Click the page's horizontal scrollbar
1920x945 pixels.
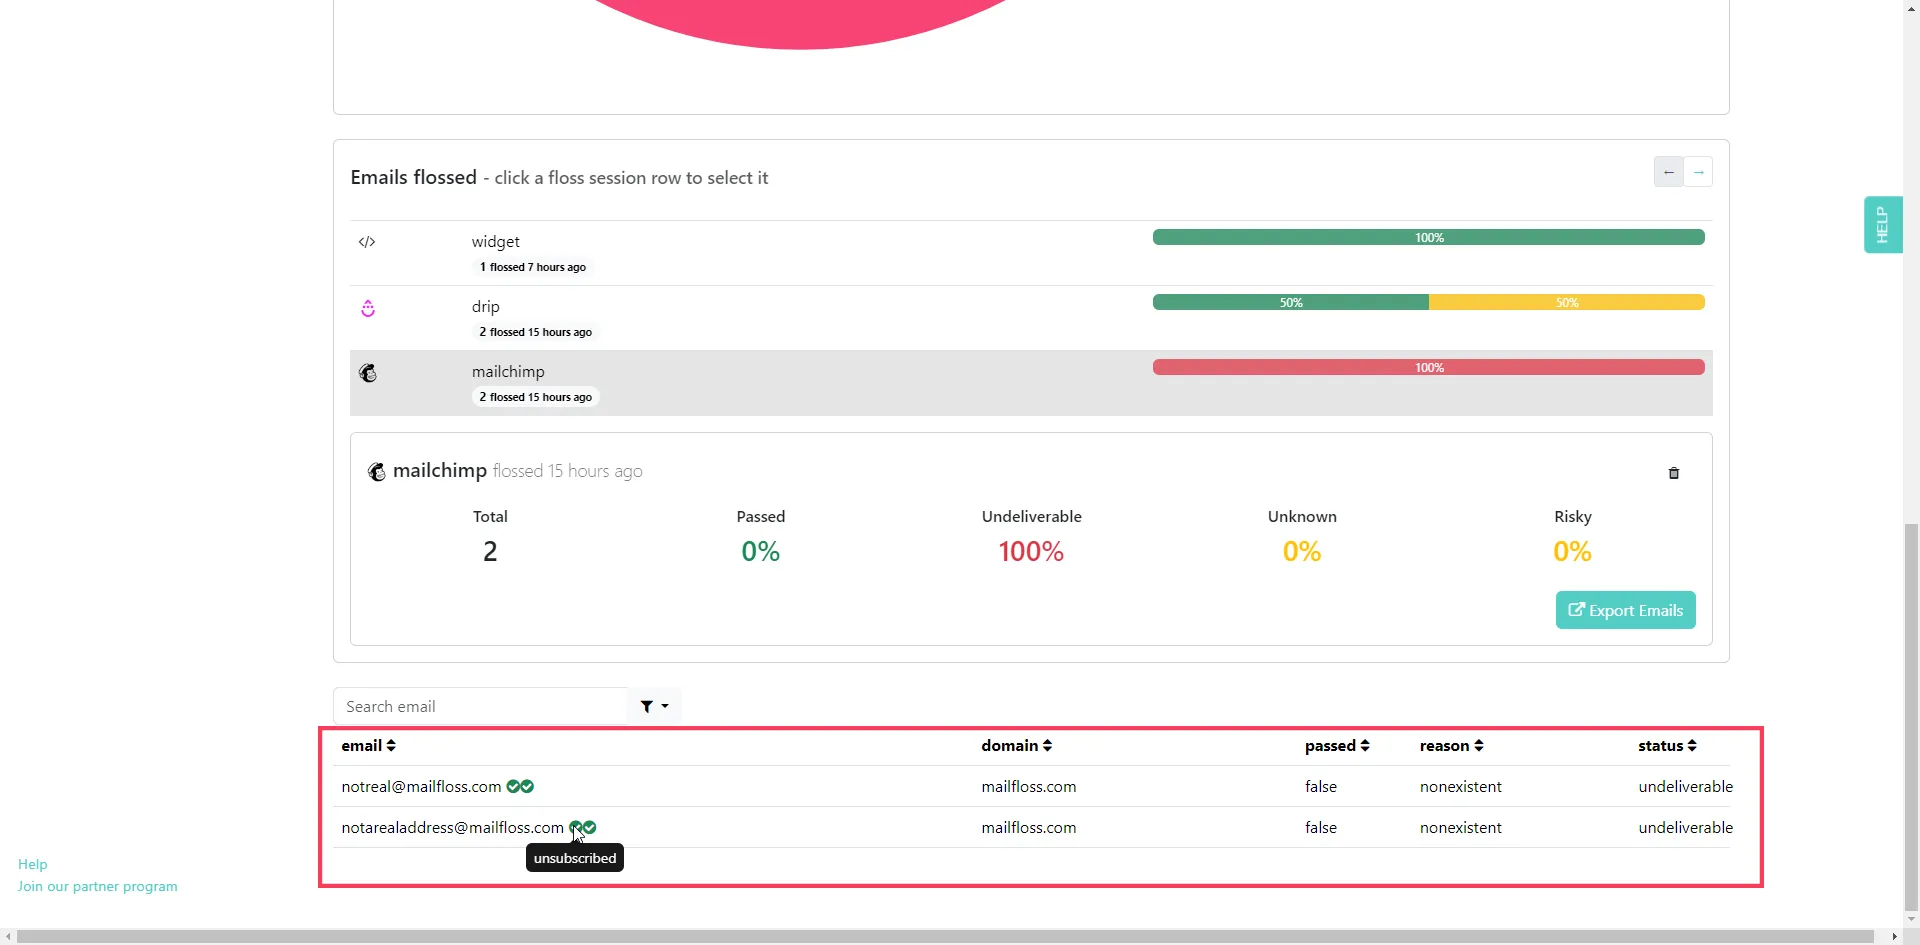coord(945,937)
